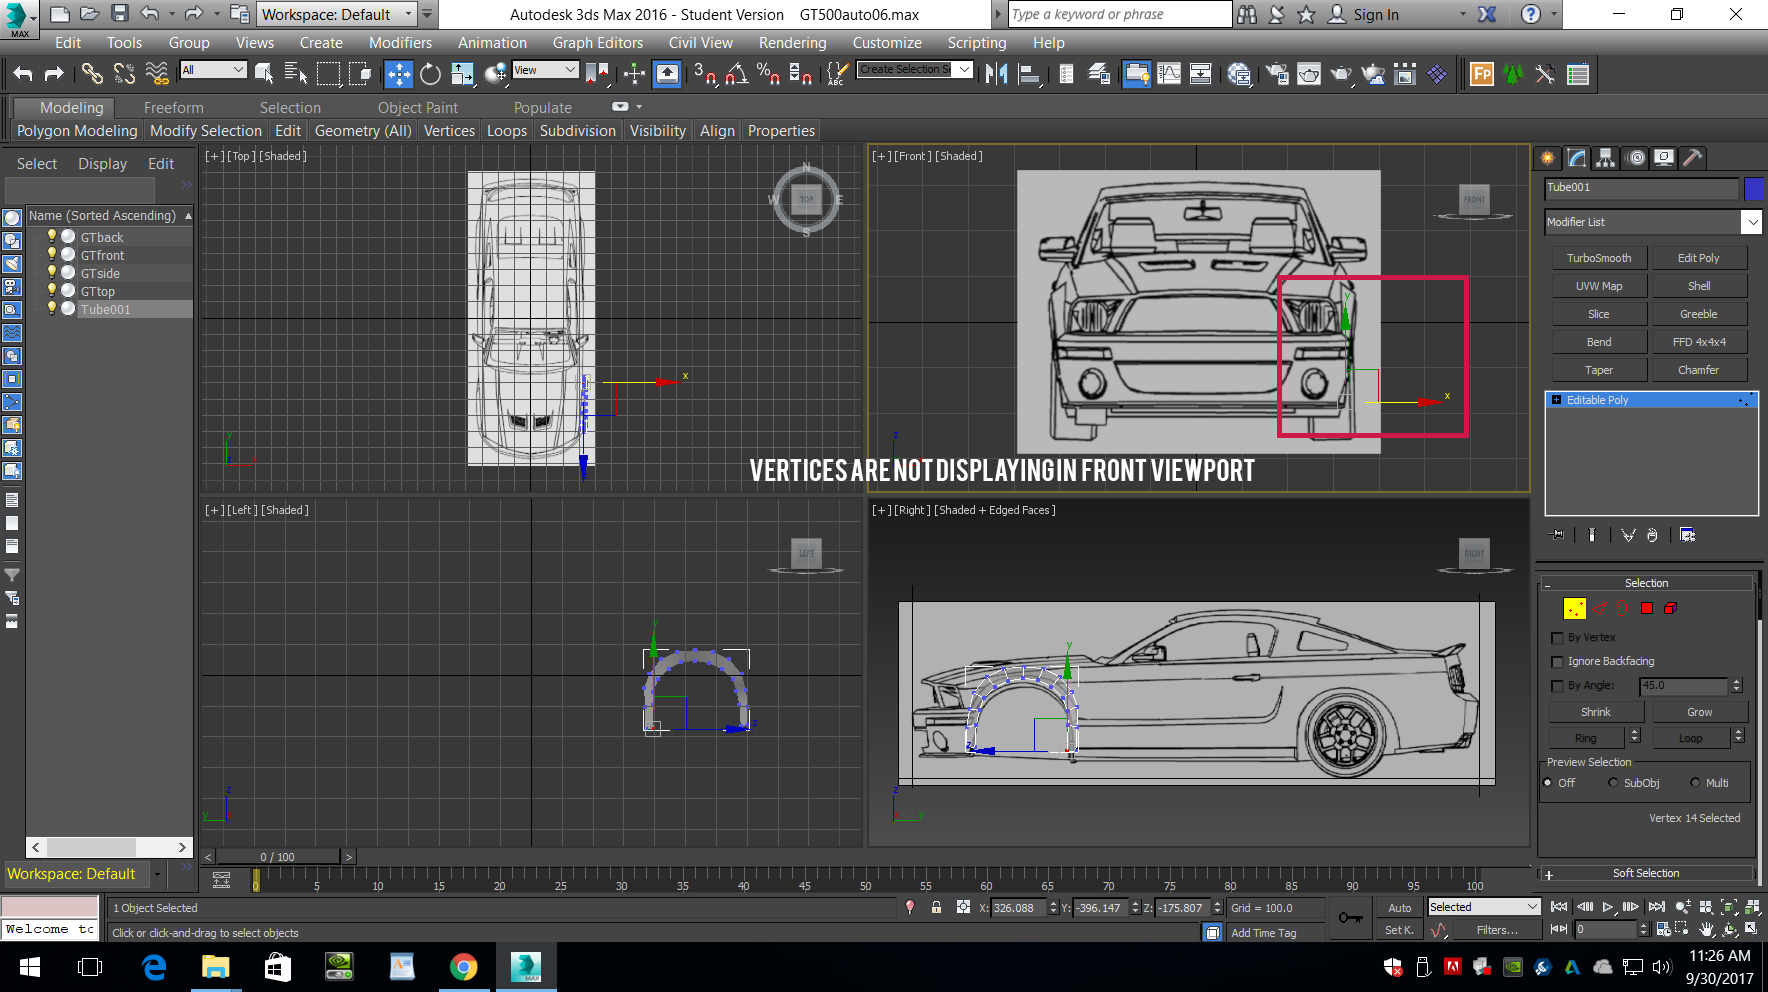Viewport: 1768px width, 992px height.
Task: Open the Material Editor icon
Action: pyautogui.click(x=1239, y=74)
